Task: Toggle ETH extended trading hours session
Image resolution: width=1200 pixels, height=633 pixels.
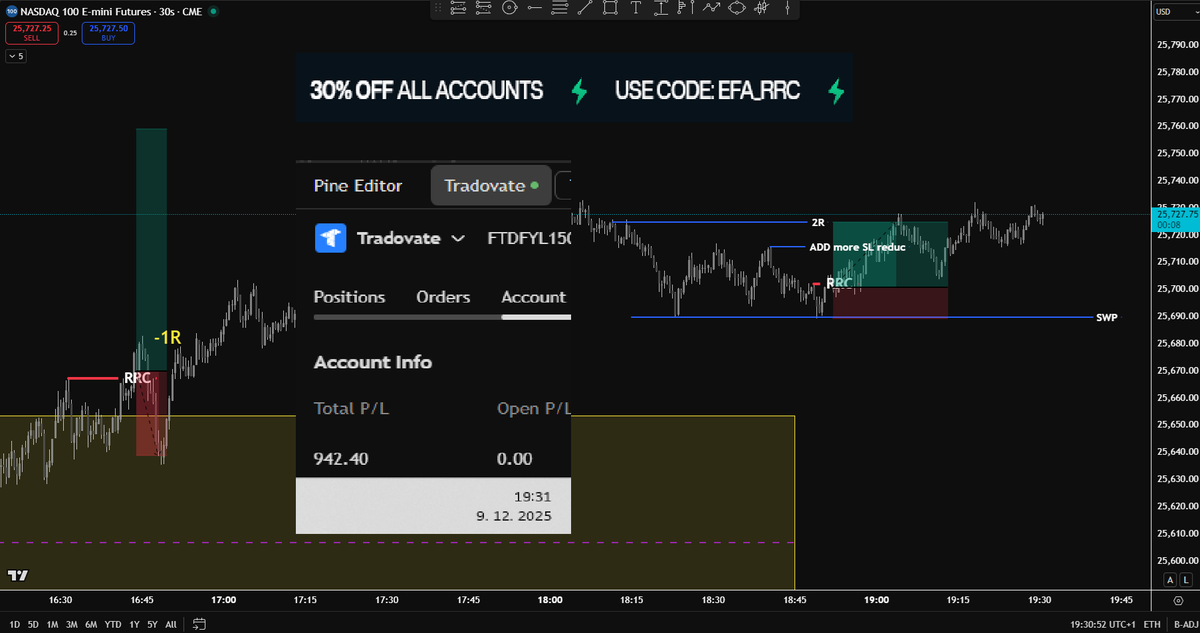Action: (x=1152, y=625)
